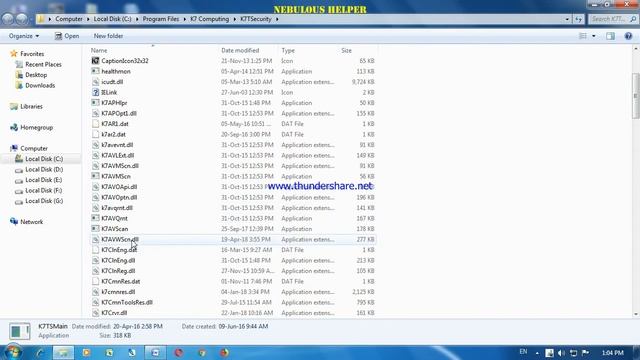Click the Homegroup icon in sidebar
This screenshot has width=640, height=360.
(x=14, y=127)
